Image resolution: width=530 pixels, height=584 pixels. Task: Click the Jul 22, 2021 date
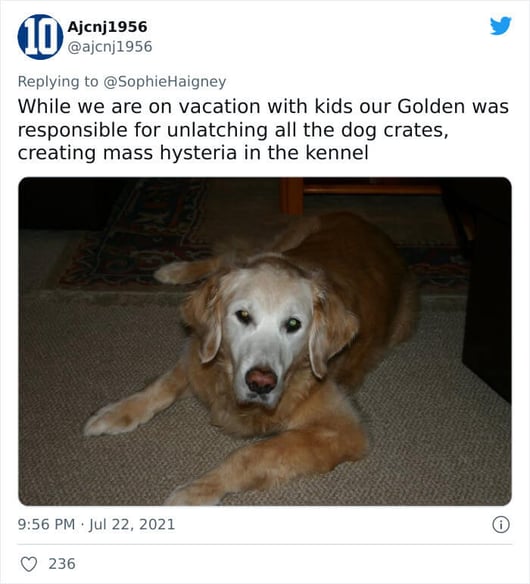coord(132,524)
